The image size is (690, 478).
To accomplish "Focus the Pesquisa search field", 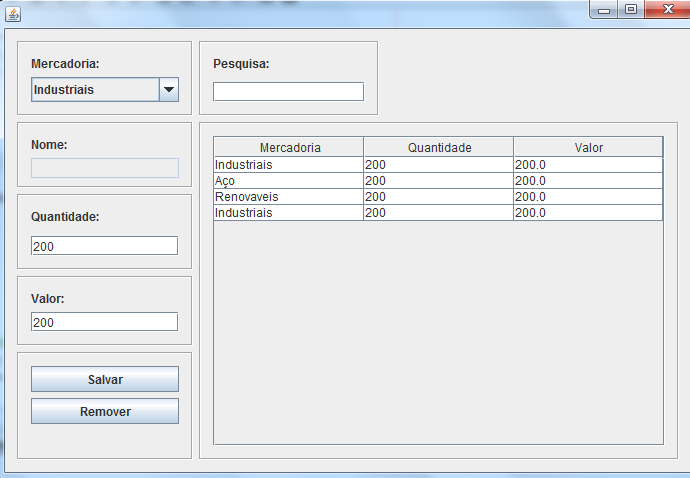I will pyautogui.click(x=288, y=92).
